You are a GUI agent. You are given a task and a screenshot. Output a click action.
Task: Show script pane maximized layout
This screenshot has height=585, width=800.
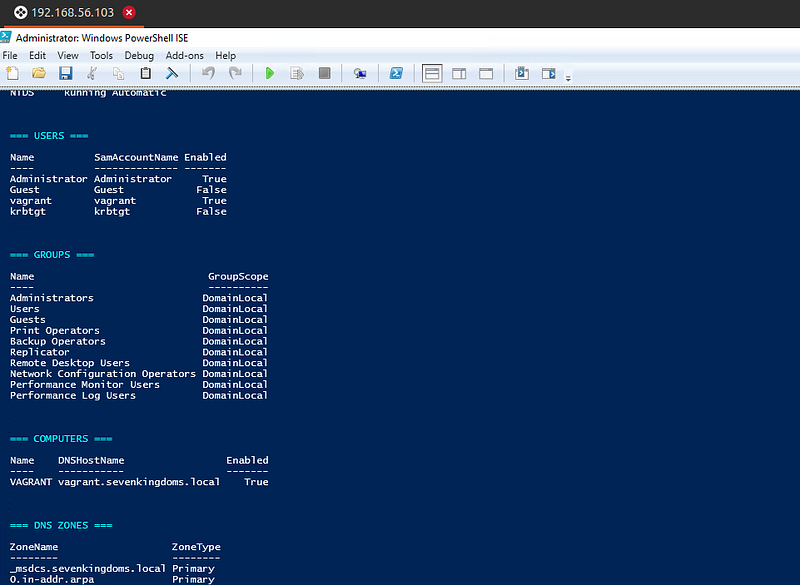click(486, 73)
